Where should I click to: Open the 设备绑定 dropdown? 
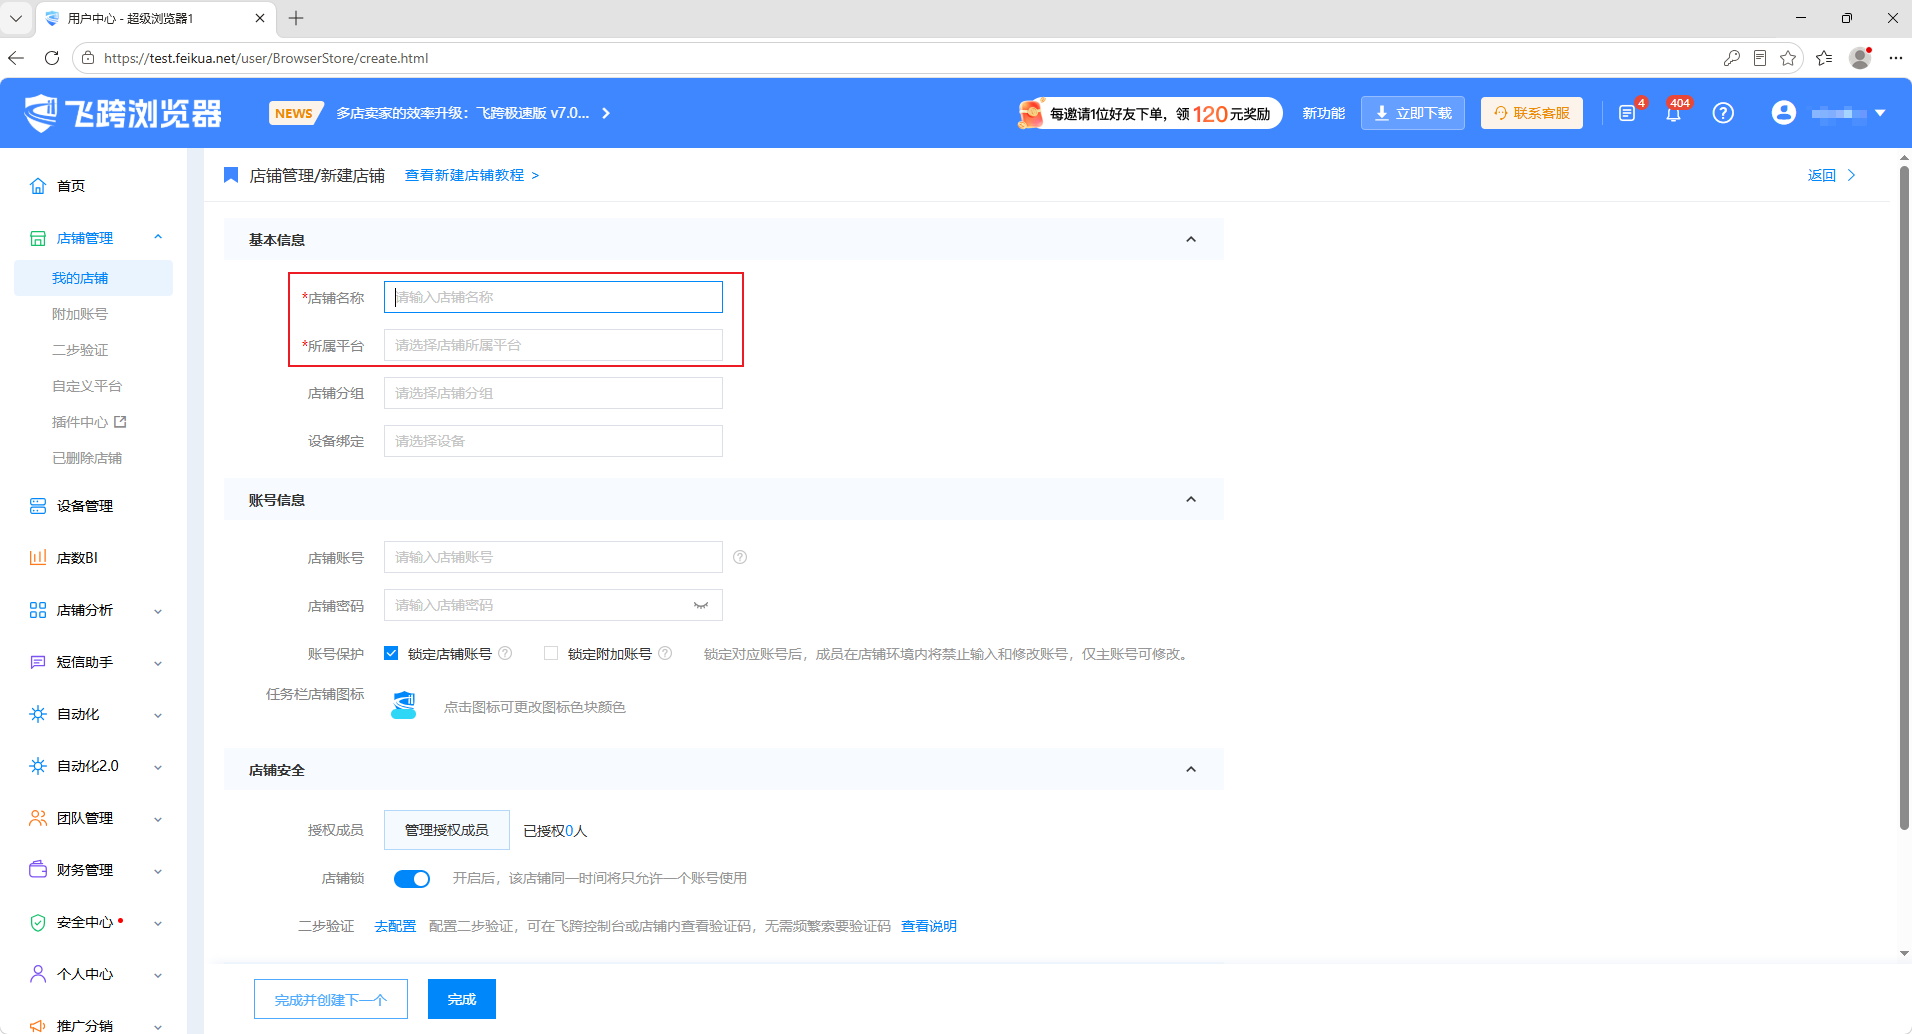pos(553,441)
